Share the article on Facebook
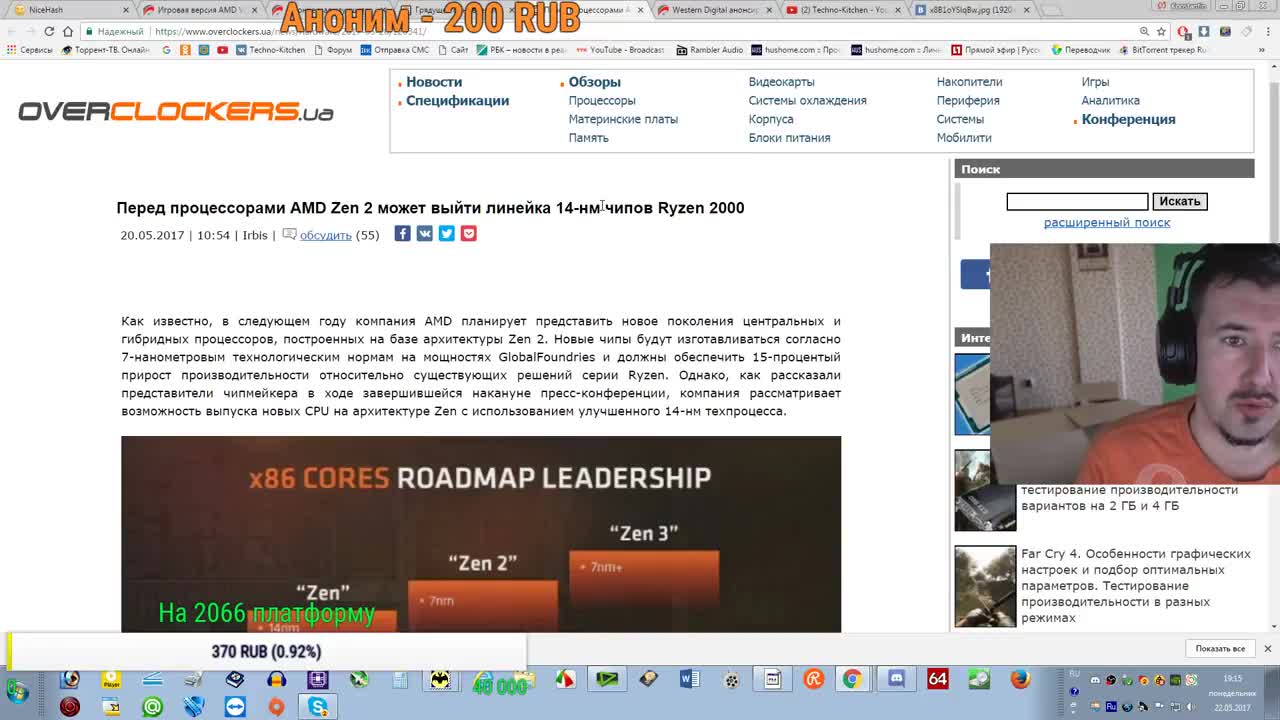Viewport: 1280px width, 720px height. pyautogui.click(x=402, y=234)
